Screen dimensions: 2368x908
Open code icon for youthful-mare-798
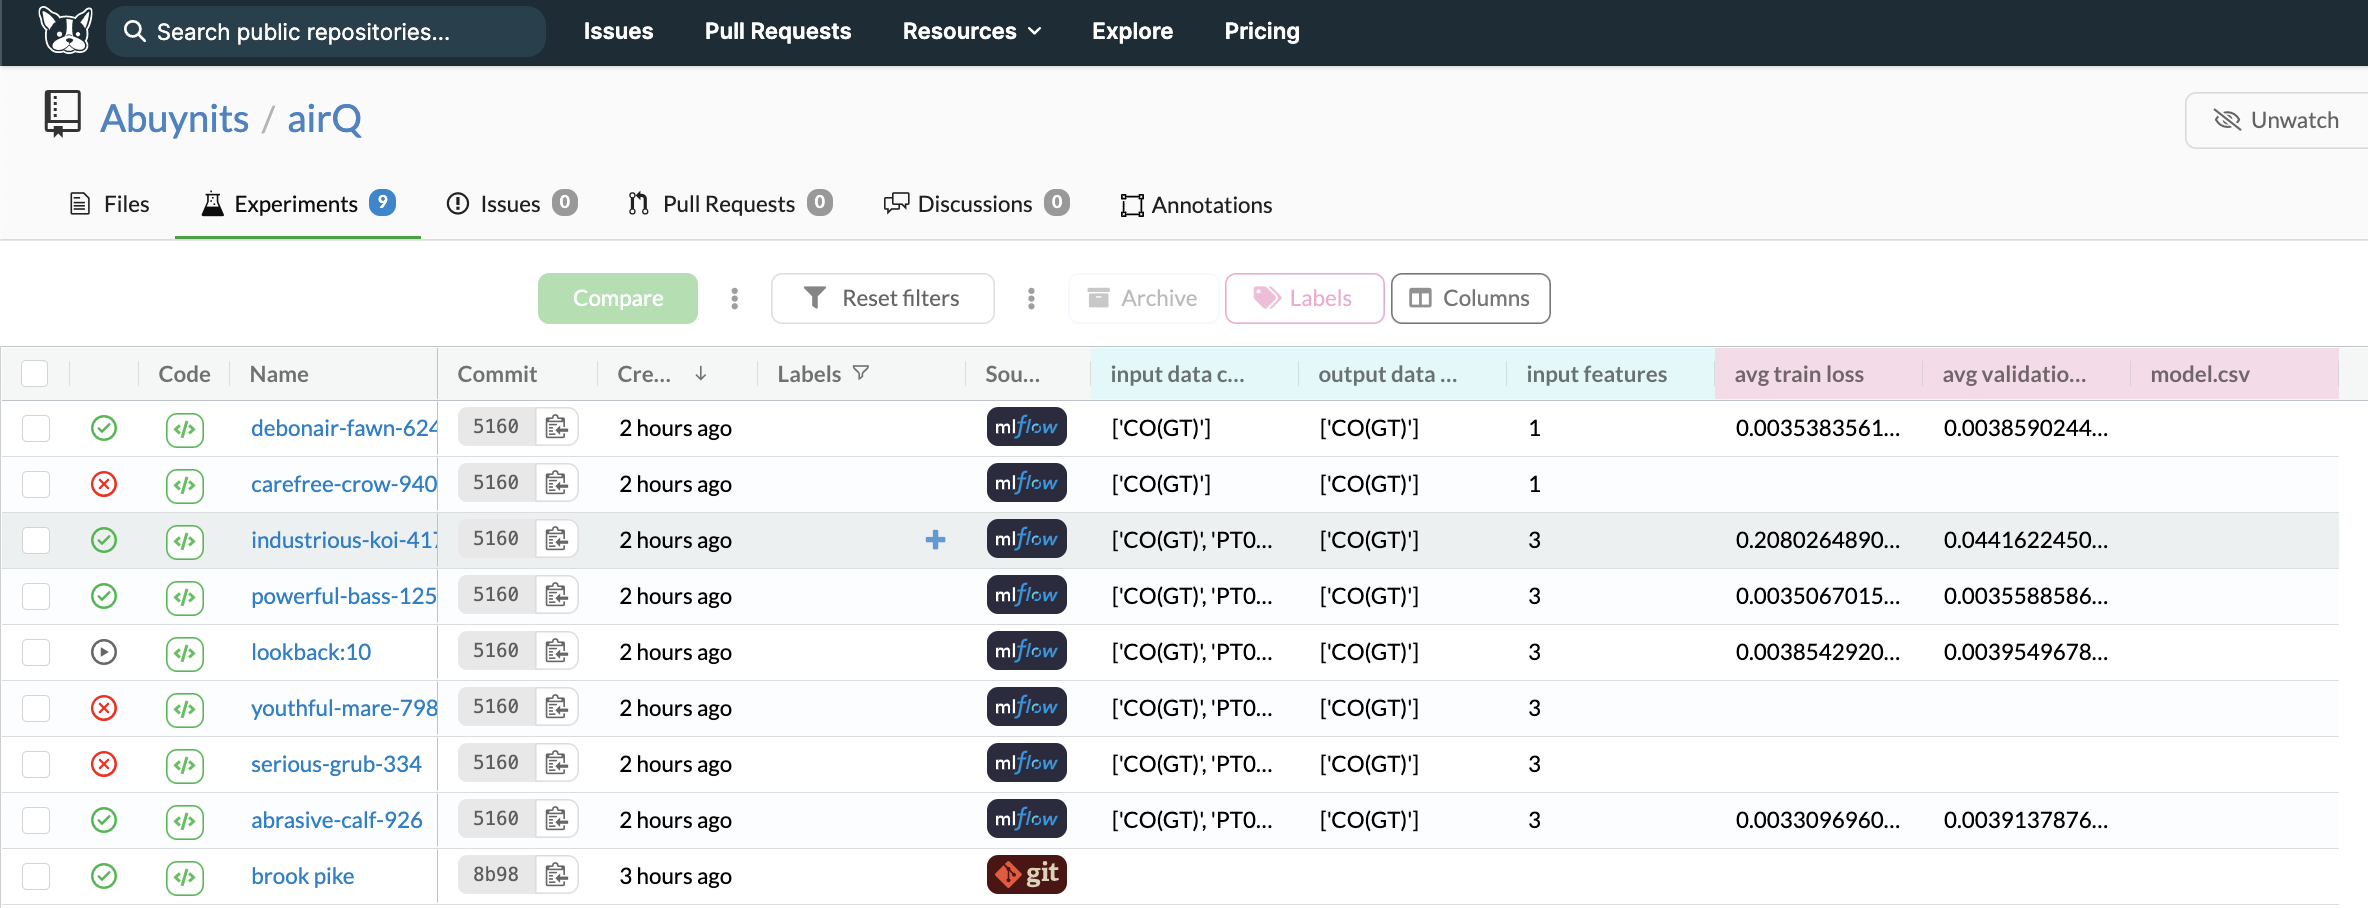tap(185, 709)
